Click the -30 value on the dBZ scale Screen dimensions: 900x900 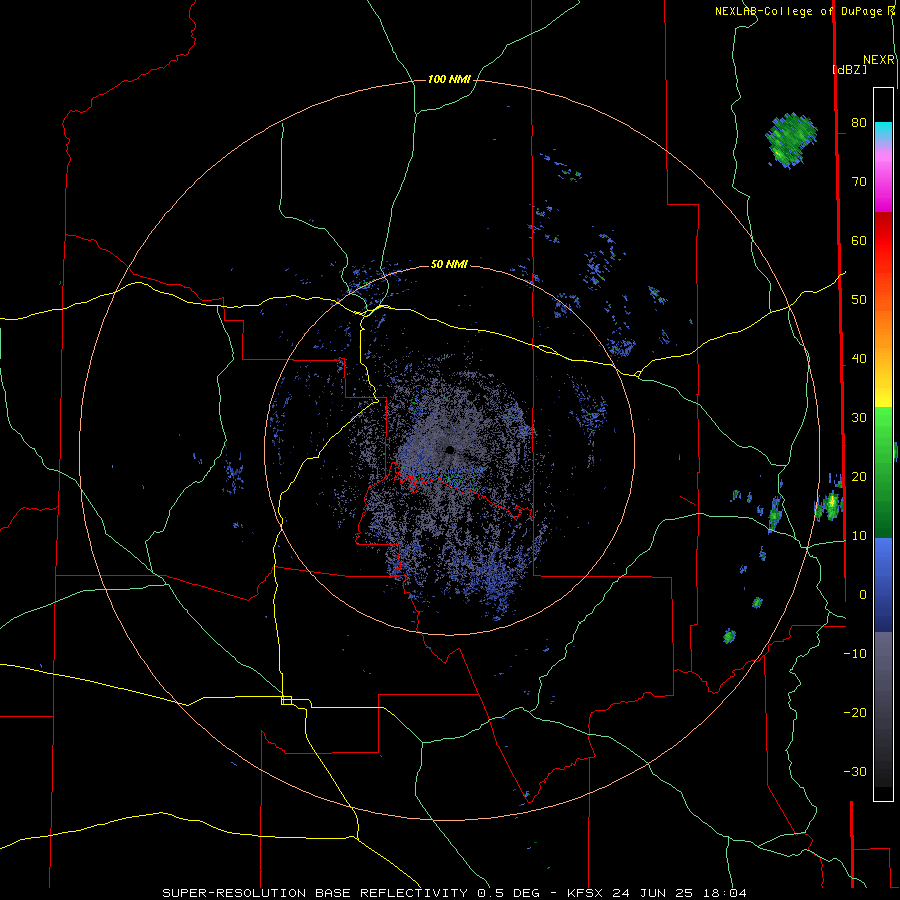(855, 771)
